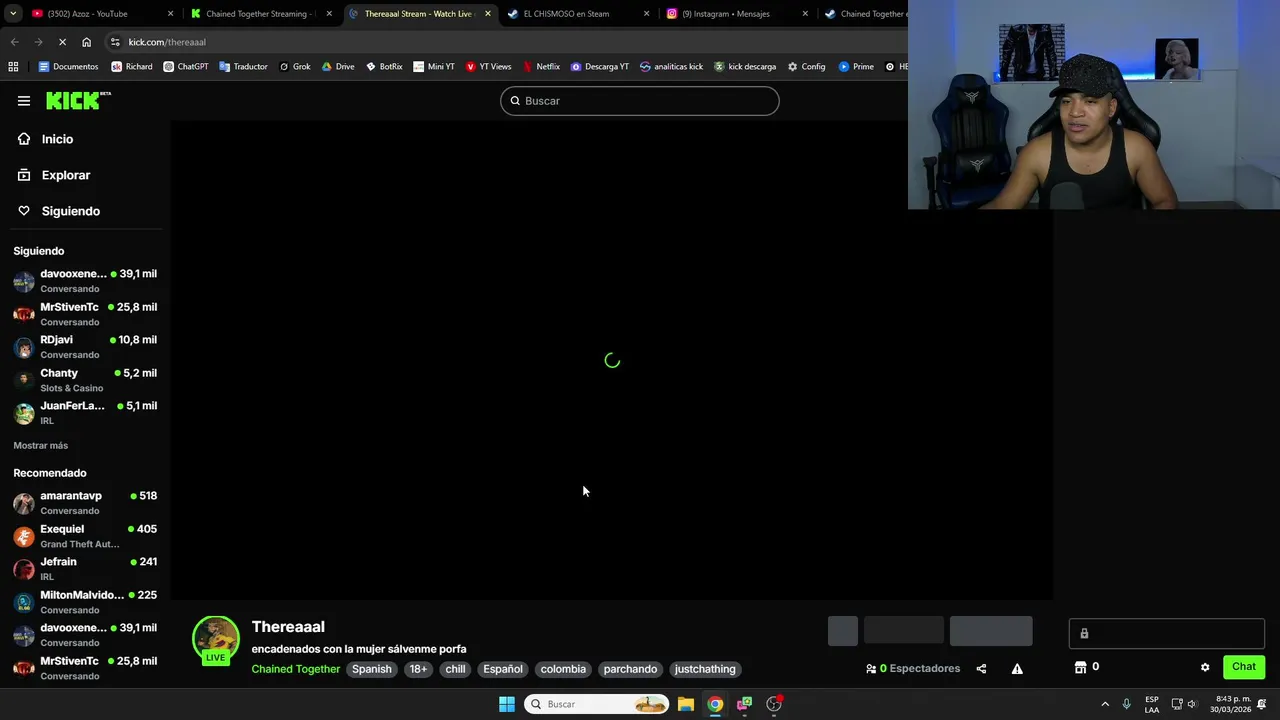Click the browser home icon
This screenshot has height=720, width=1280.
click(86, 42)
